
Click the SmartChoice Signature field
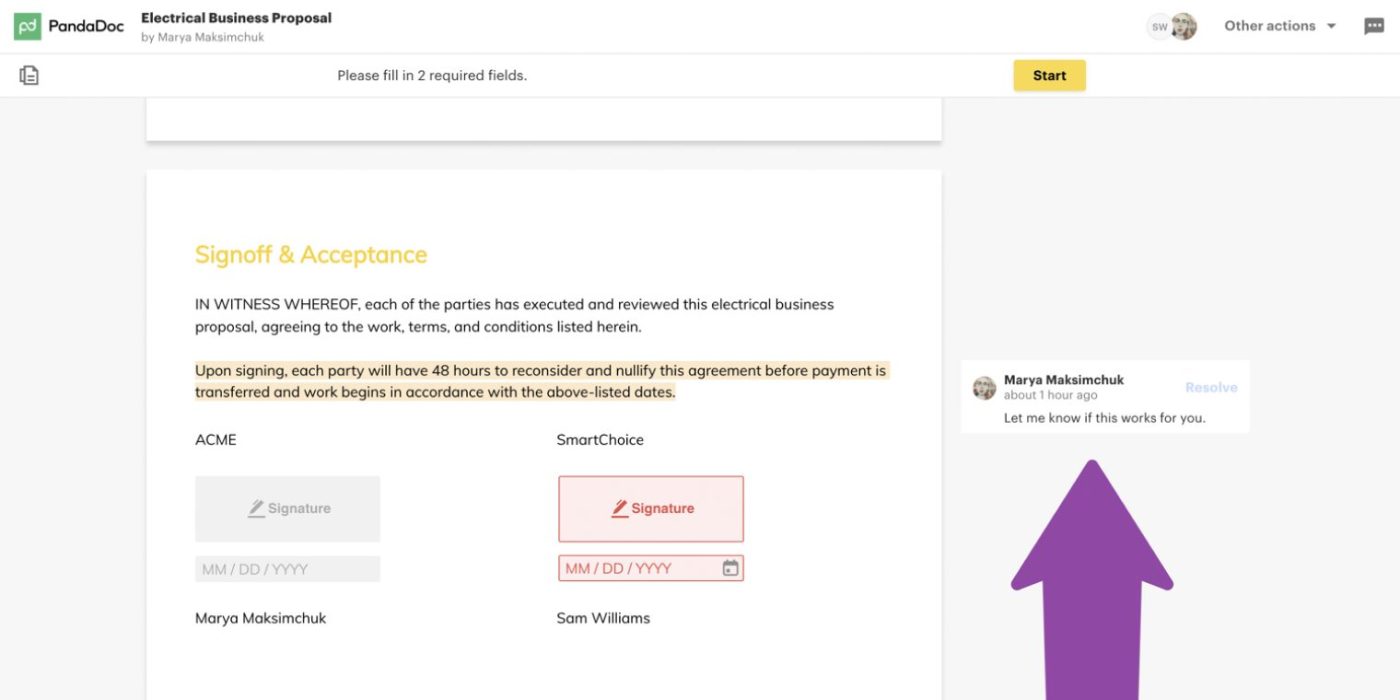click(x=651, y=508)
